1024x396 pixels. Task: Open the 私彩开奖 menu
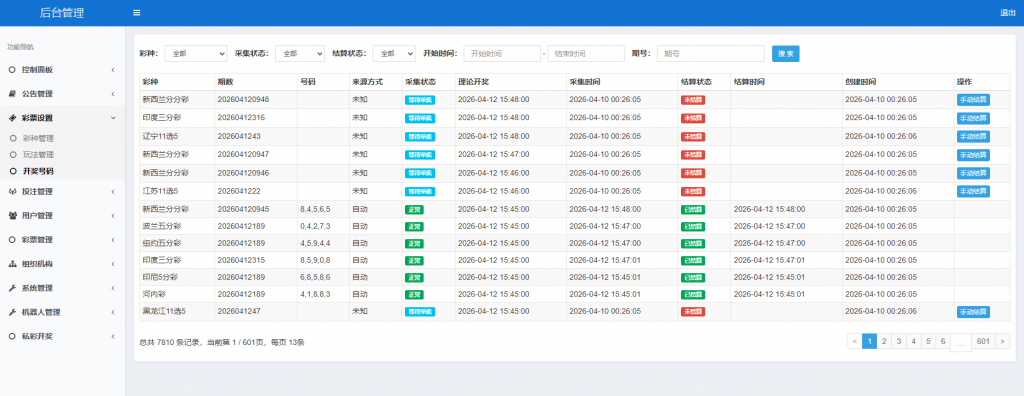(x=62, y=336)
